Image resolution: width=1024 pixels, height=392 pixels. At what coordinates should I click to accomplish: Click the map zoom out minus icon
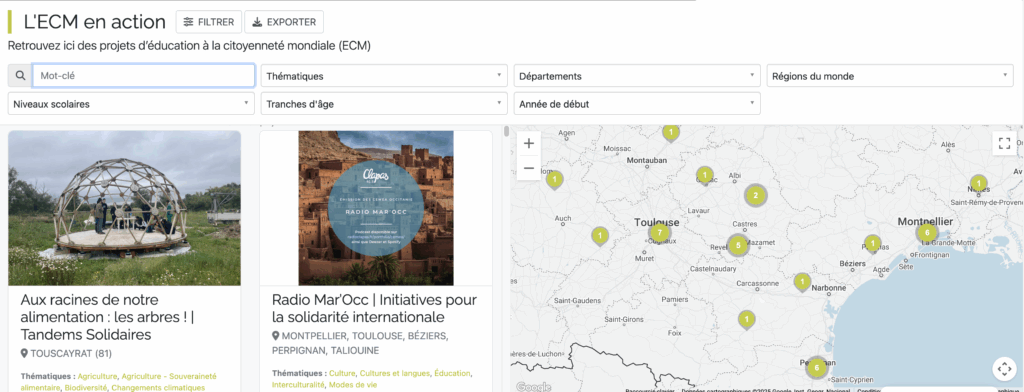pos(529,168)
